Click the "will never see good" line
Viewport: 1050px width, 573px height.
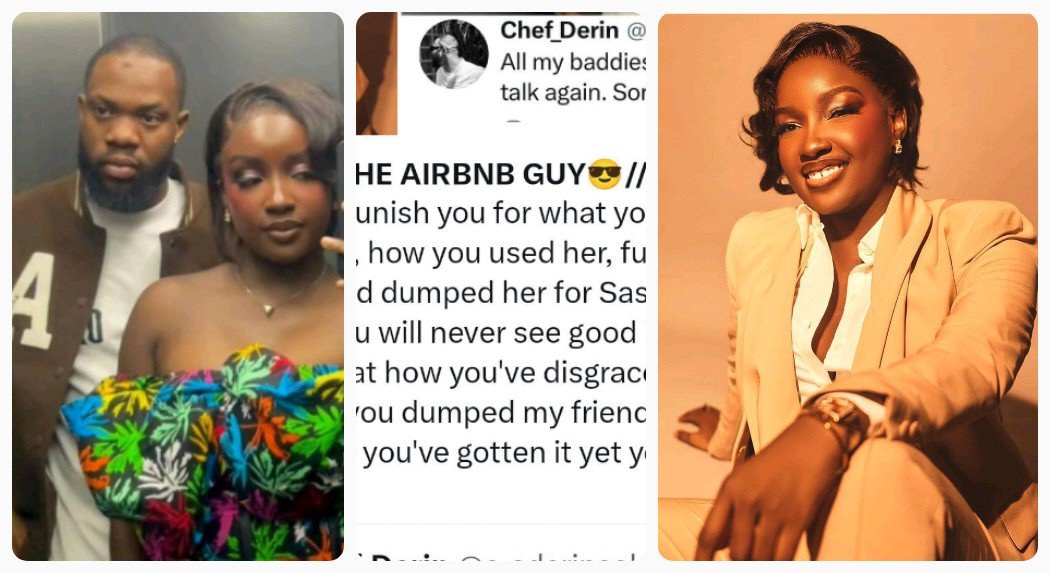(500, 334)
